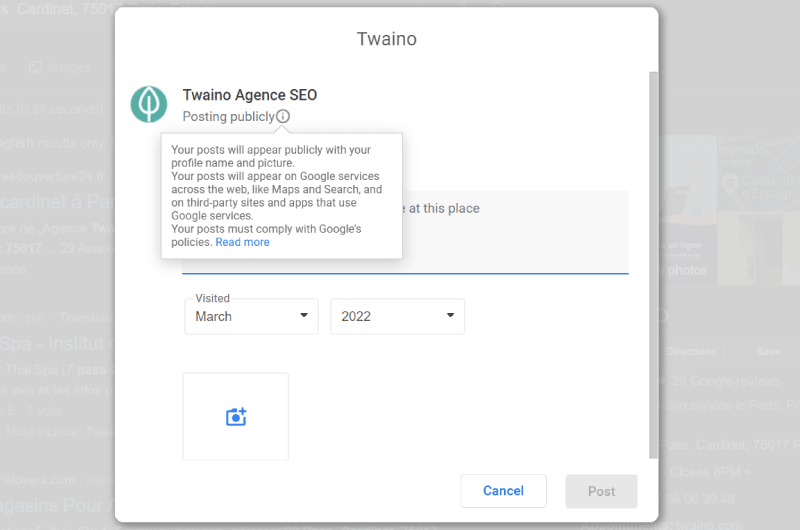Viewport: 800px width, 530px height.
Task: Click the dialog's vertical scrollbar
Action: (x=653, y=265)
